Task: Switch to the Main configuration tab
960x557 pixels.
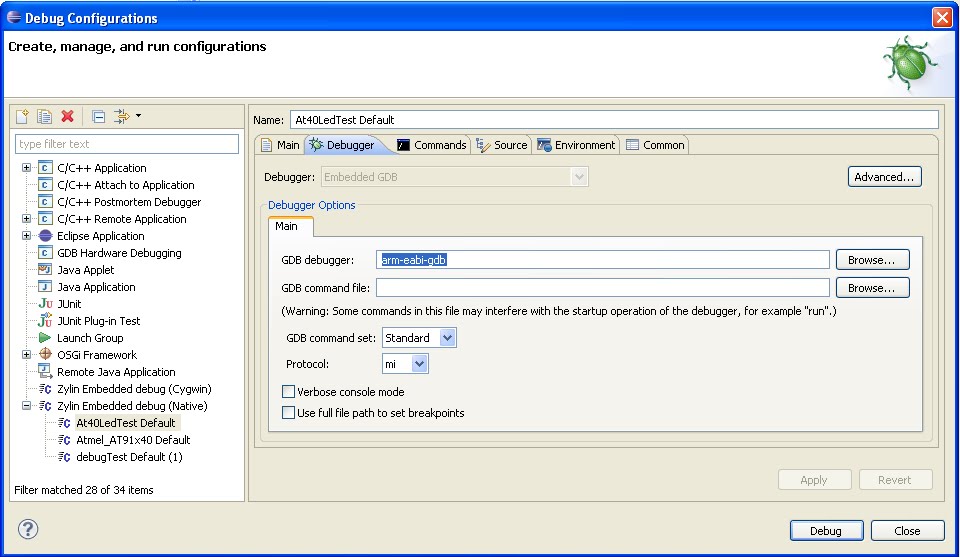Action: pos(280,145)
